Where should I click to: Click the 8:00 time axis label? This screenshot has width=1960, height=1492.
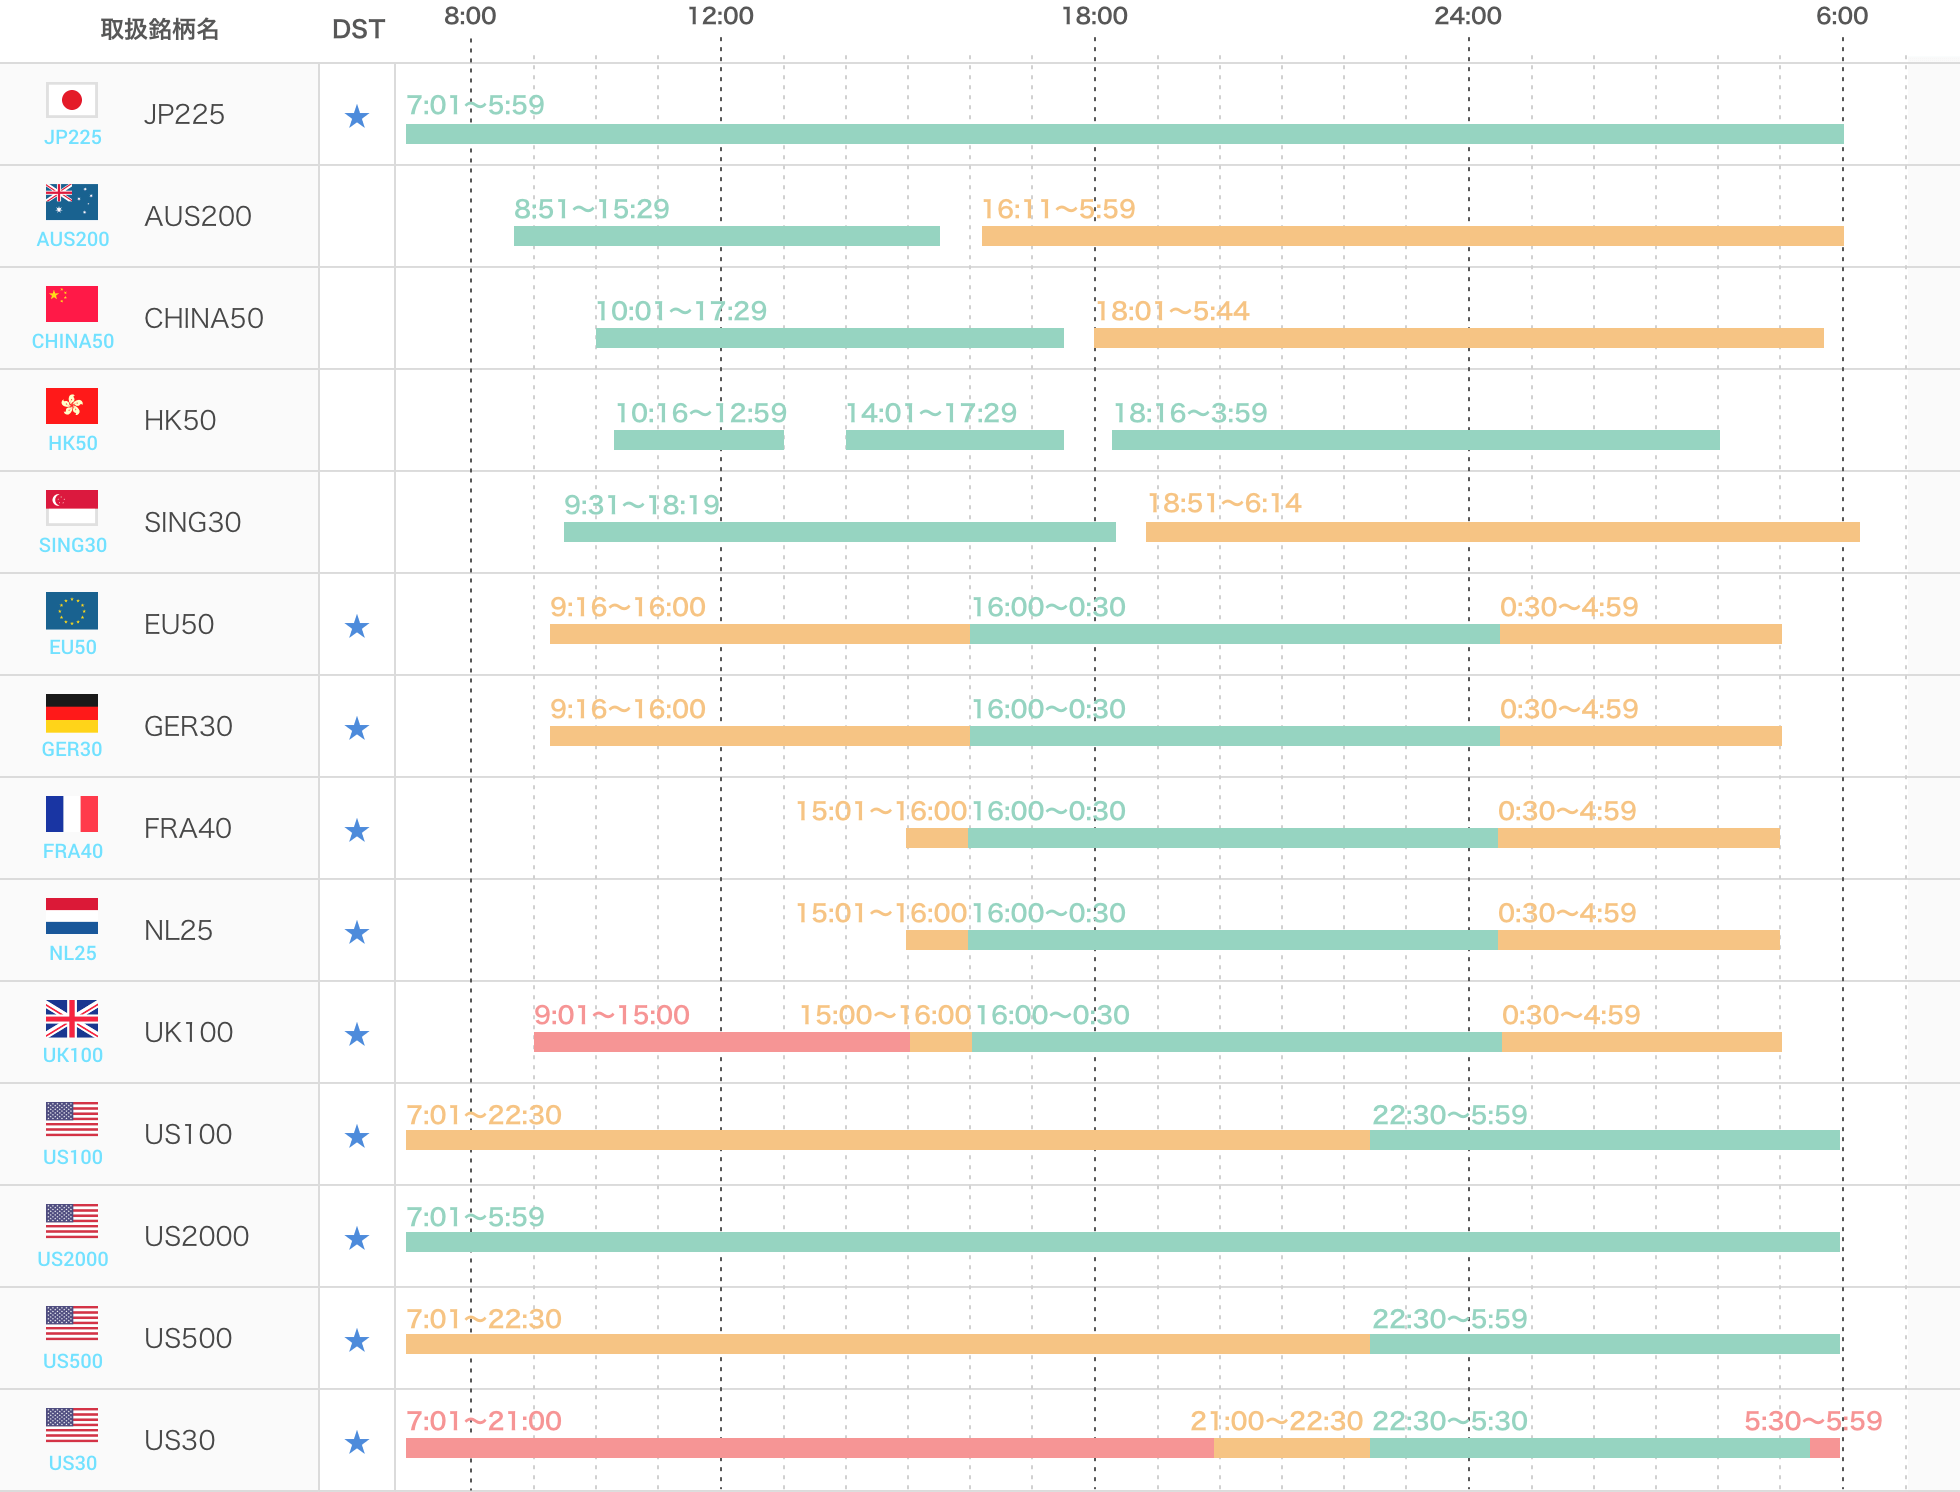coord(470,16)
